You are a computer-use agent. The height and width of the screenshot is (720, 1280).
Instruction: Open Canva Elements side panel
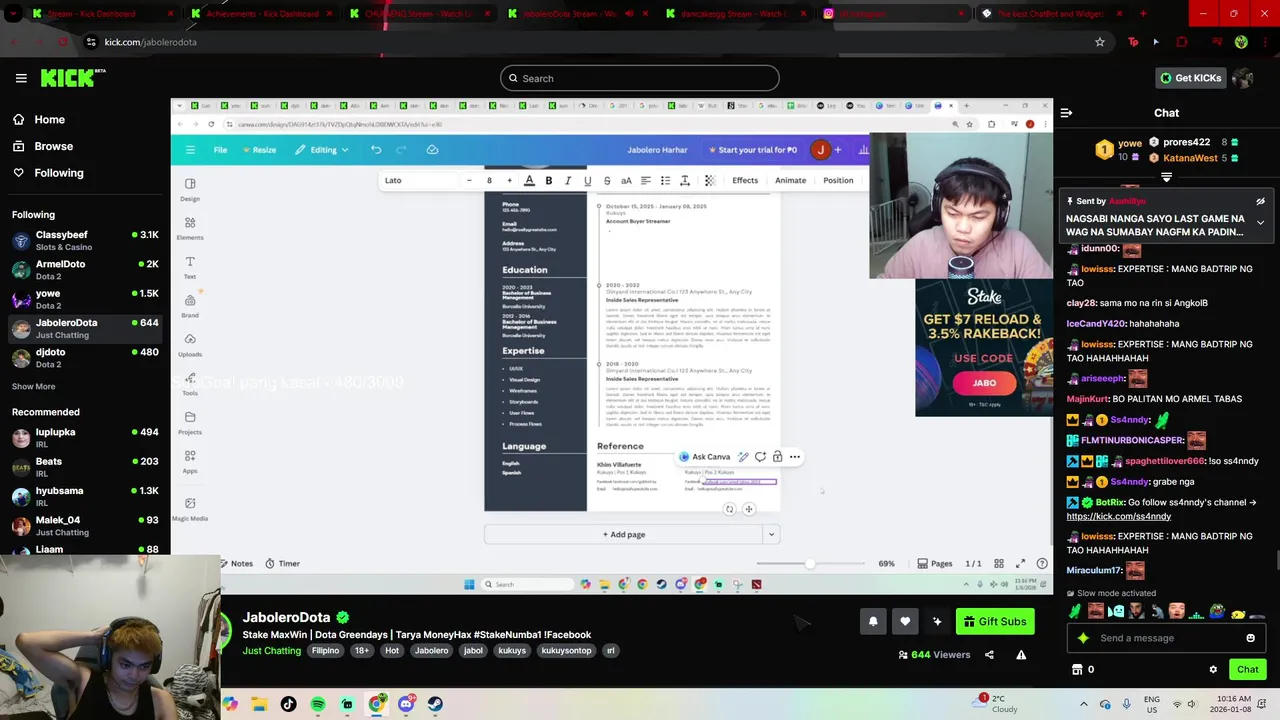click(190, 228)
